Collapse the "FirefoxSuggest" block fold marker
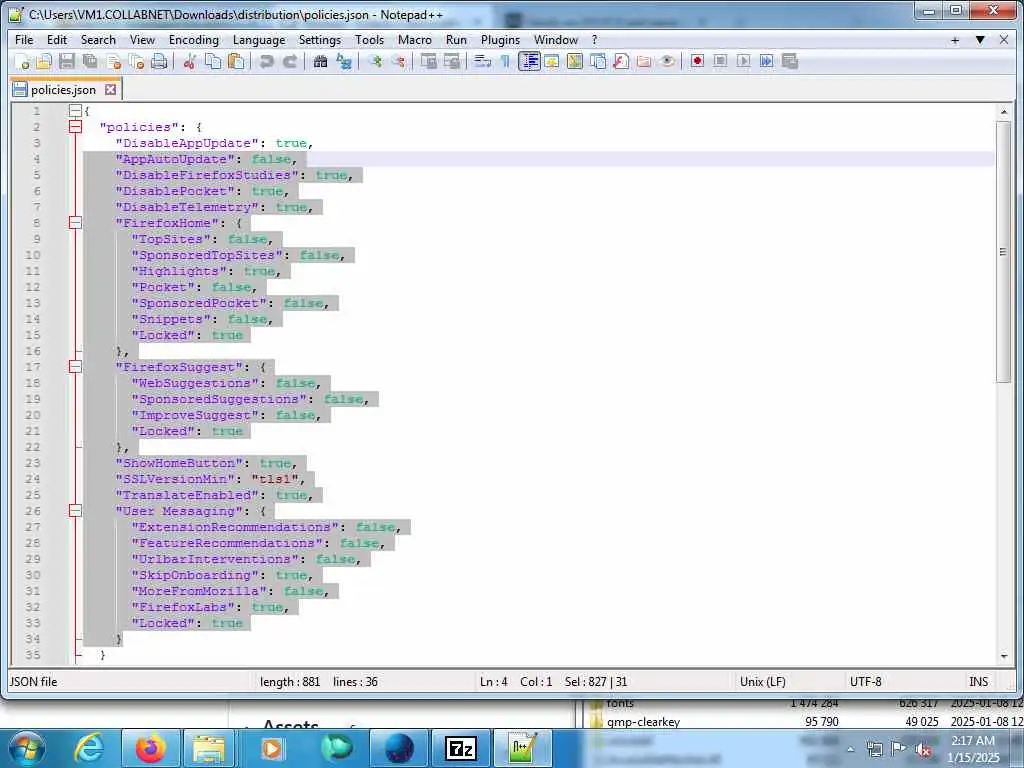 pos(76,367)
